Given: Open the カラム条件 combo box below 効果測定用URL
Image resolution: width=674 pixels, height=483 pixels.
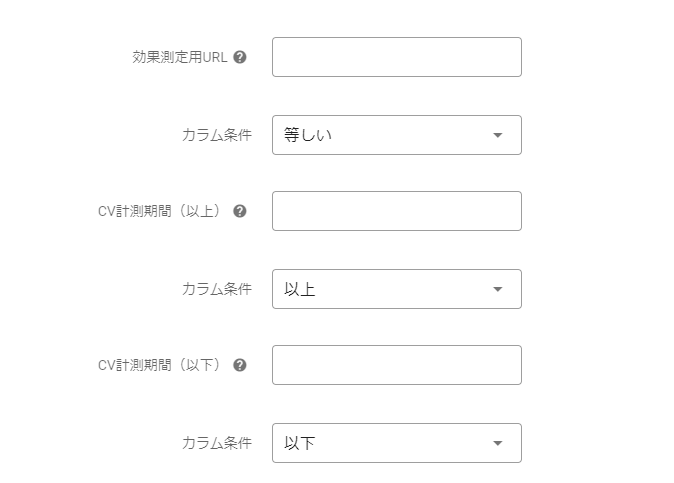Looking at the screenshot, I should (x=396, y=135).
